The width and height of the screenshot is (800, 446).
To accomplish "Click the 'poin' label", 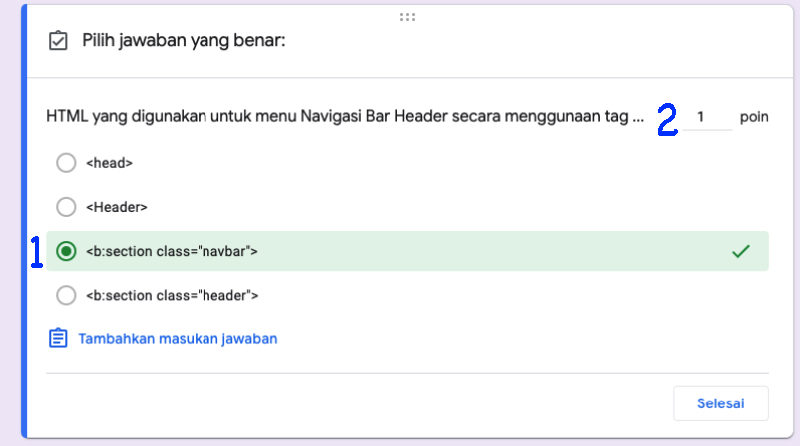I will tap(754, 117).
